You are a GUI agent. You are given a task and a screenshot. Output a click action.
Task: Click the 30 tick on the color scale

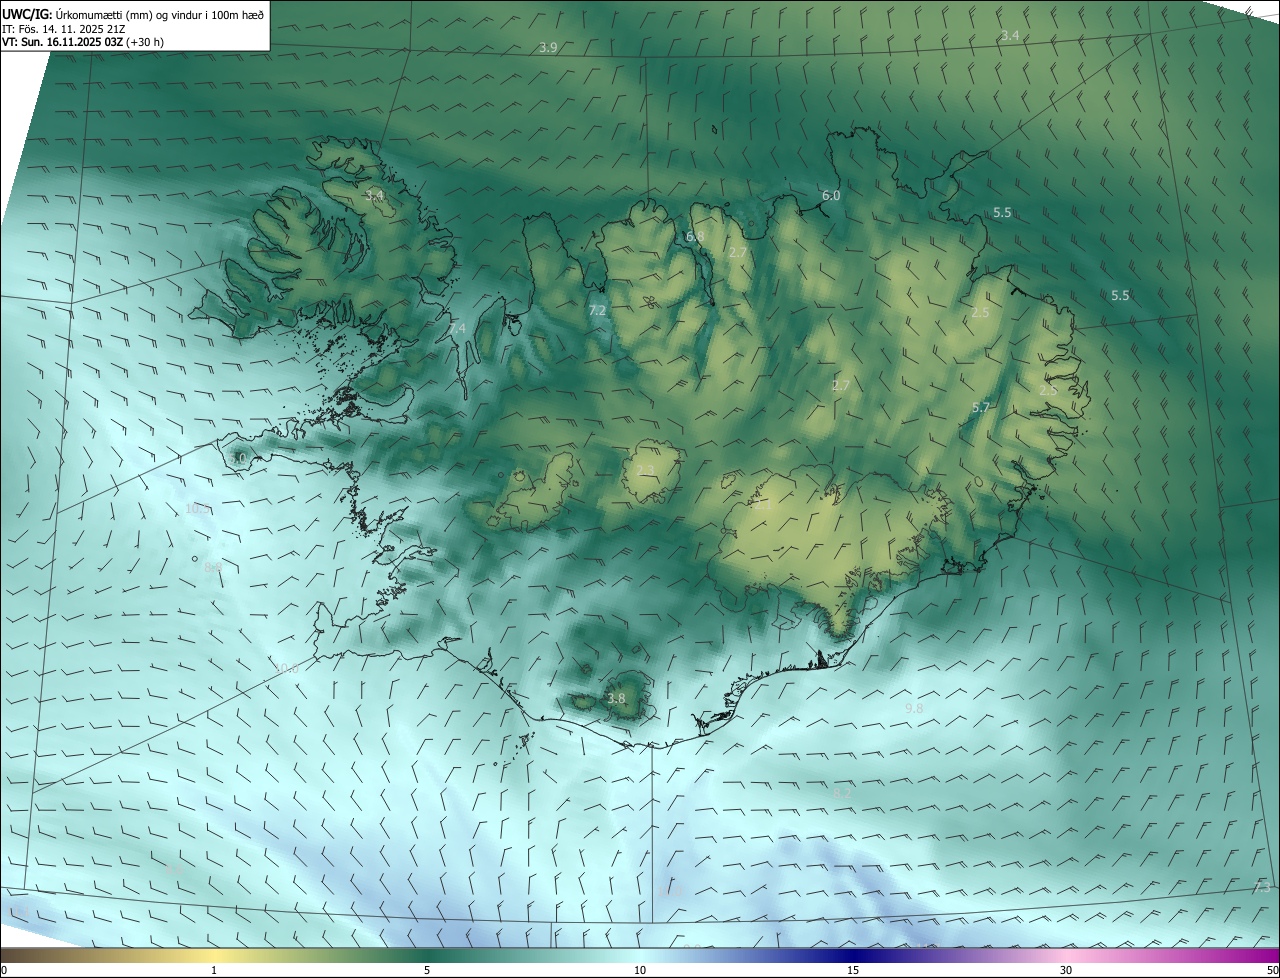coord(1066,970)
